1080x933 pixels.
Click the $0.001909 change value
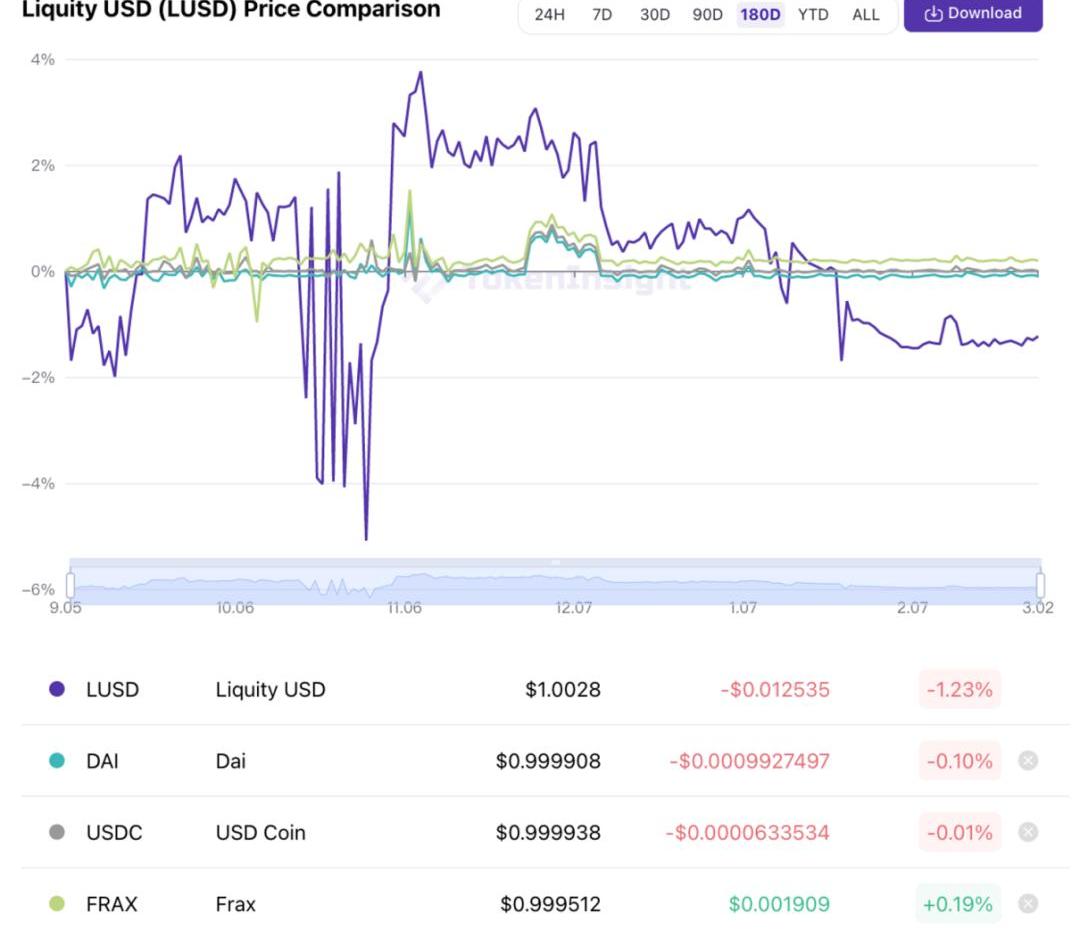click(779, 904)
